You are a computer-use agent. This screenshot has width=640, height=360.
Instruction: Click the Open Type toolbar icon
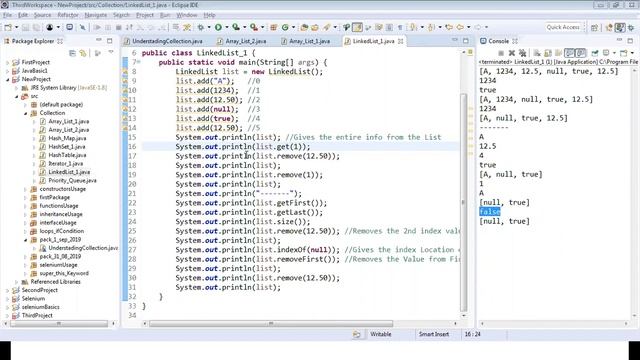304,27
